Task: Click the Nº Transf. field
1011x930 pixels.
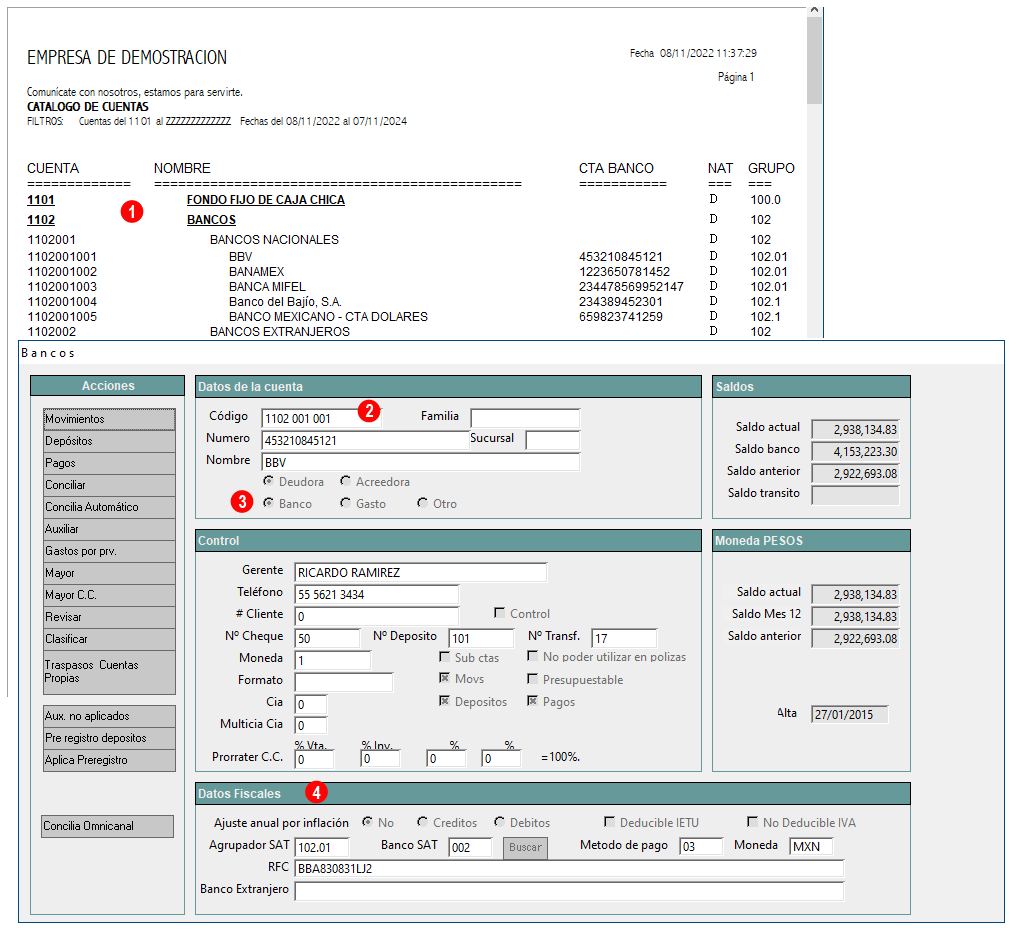Action: click(624, 638)
